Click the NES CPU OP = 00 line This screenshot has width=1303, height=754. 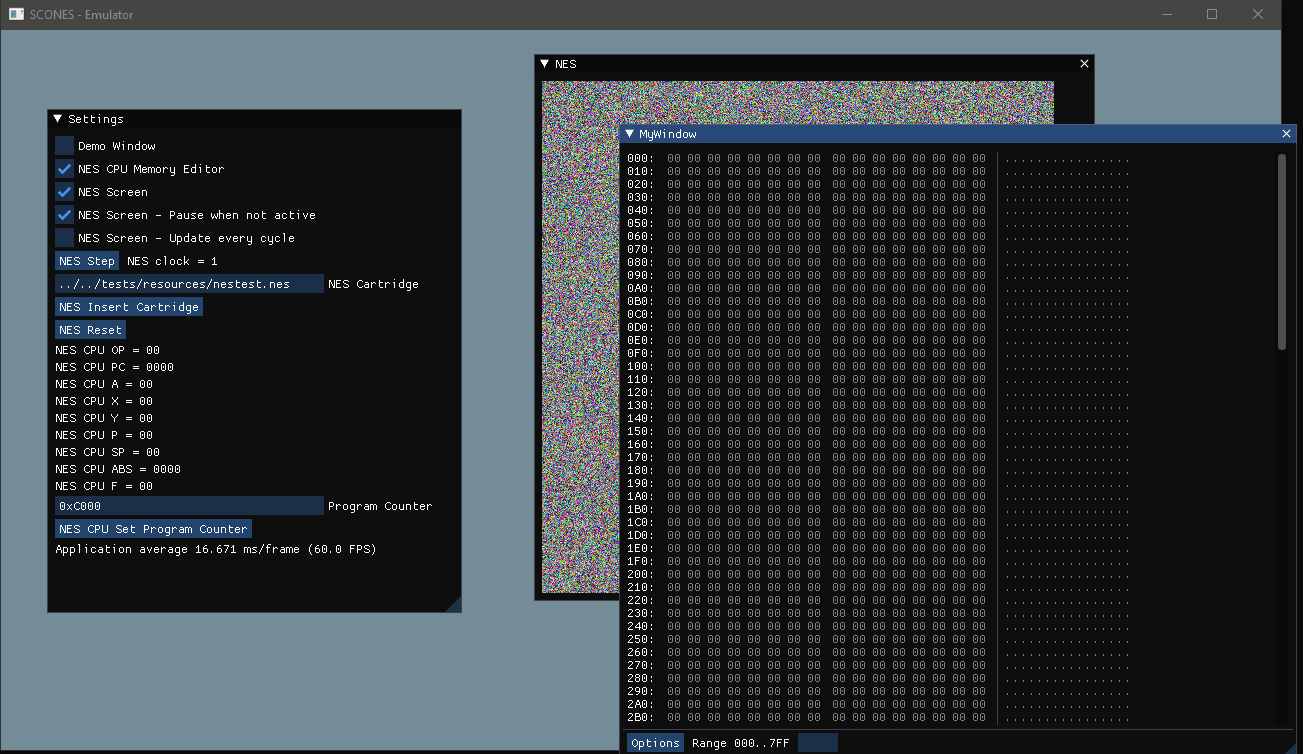107,350
